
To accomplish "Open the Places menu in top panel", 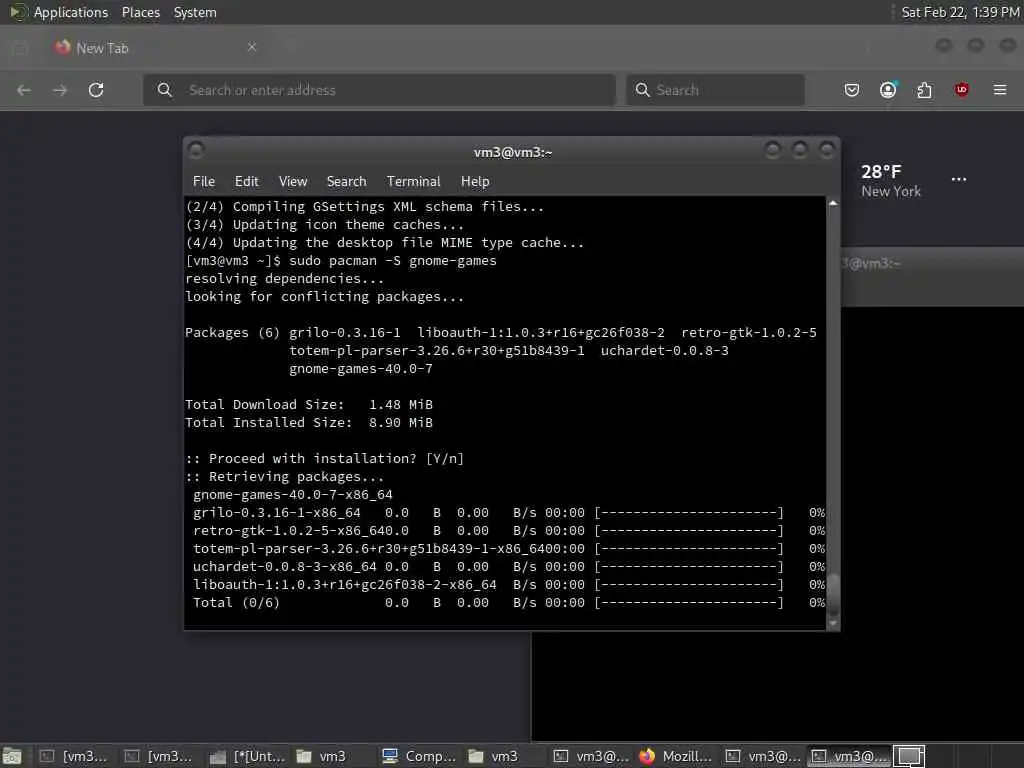I will tap(140, 12).
